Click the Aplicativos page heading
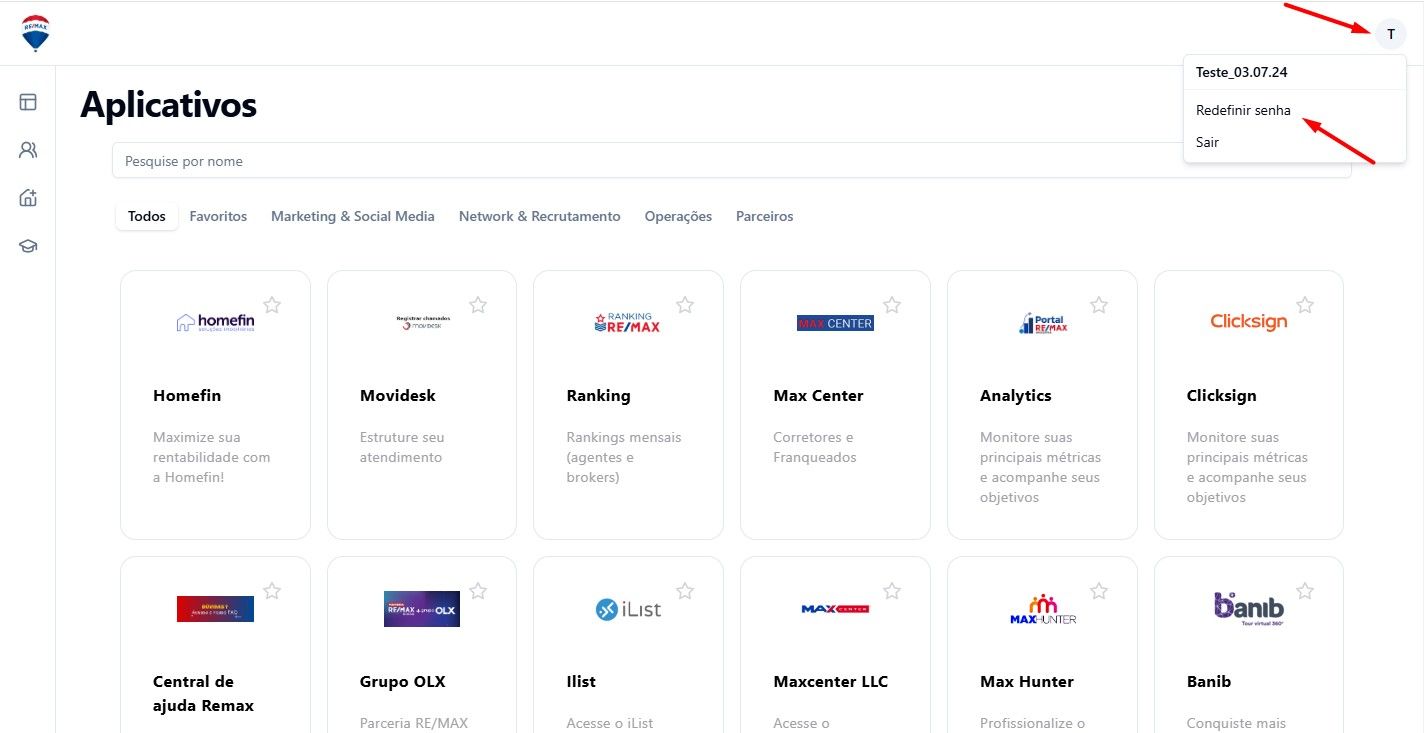1424x733 pixels. coord(169,104)
